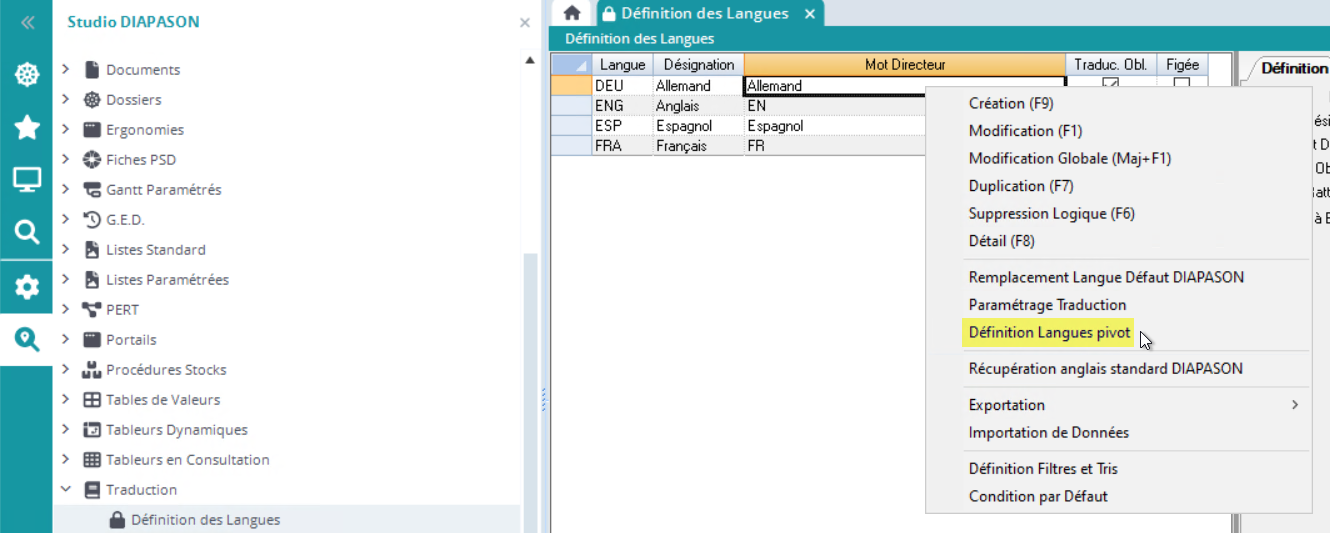1330x533 pixels.
Task: Expand the Tableurs Dynamiques node
Action: 66,430
